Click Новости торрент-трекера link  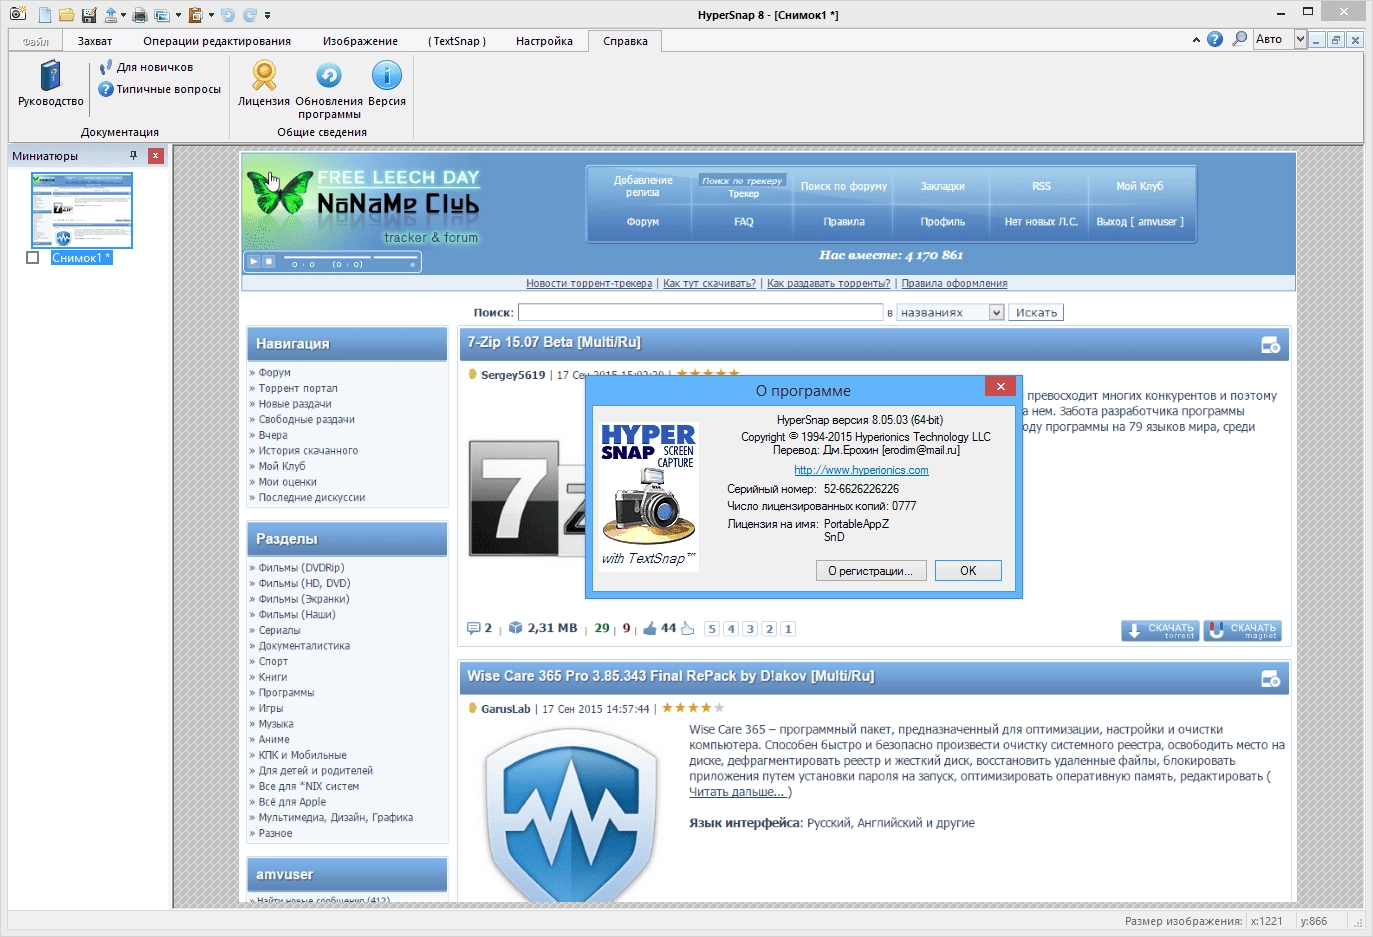tap(589, 283)
